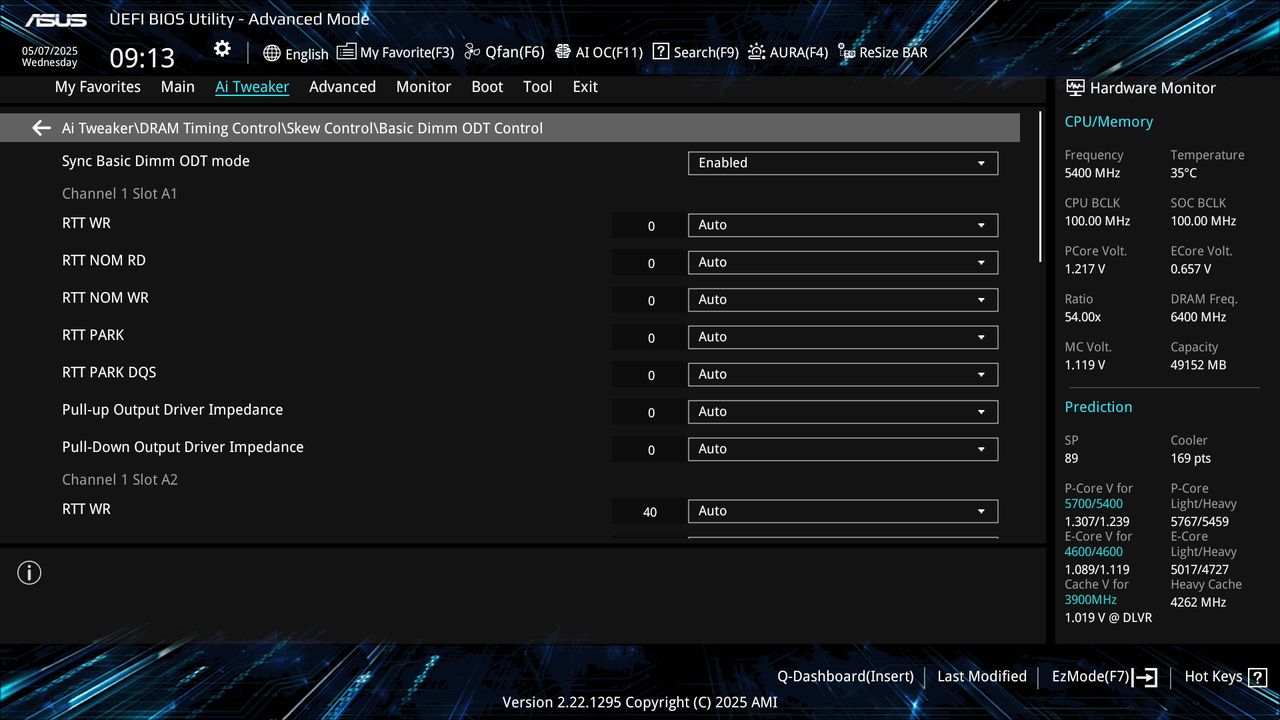
Task: Click the breadcrumb path header
Action: (x=510, y=128)
